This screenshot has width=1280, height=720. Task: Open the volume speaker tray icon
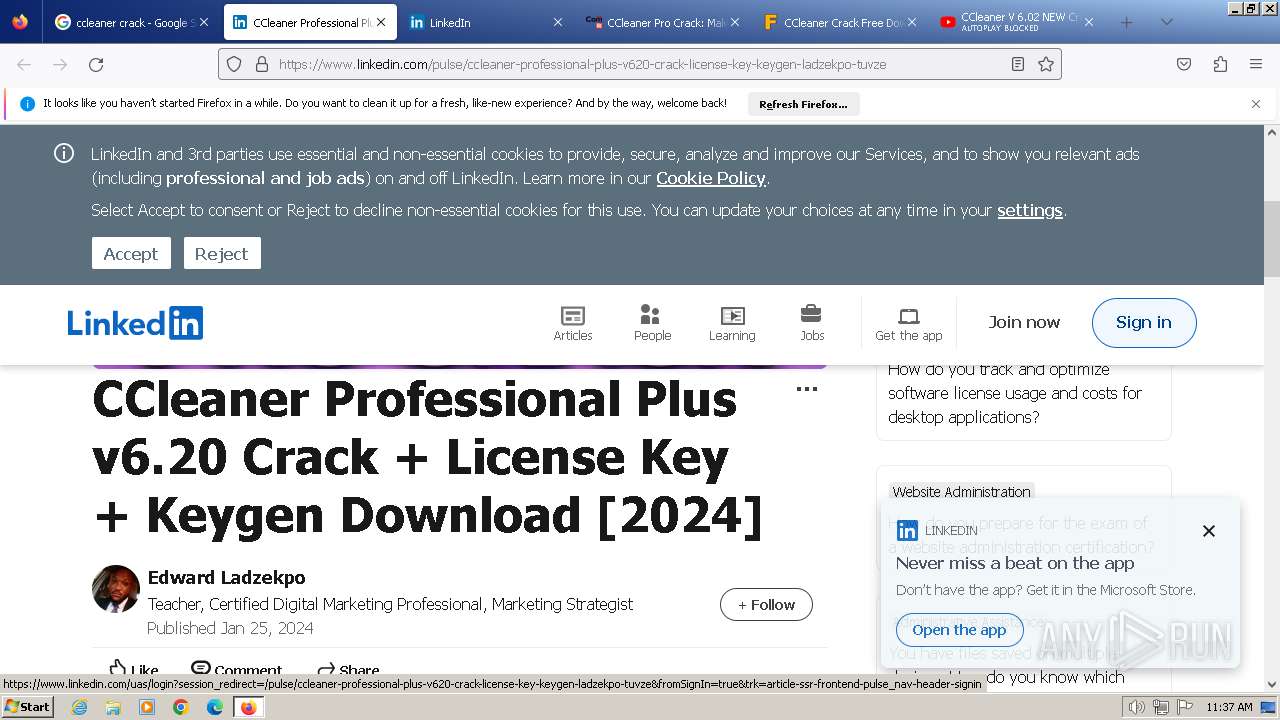pyautogui.click(x=1137, y=707)
